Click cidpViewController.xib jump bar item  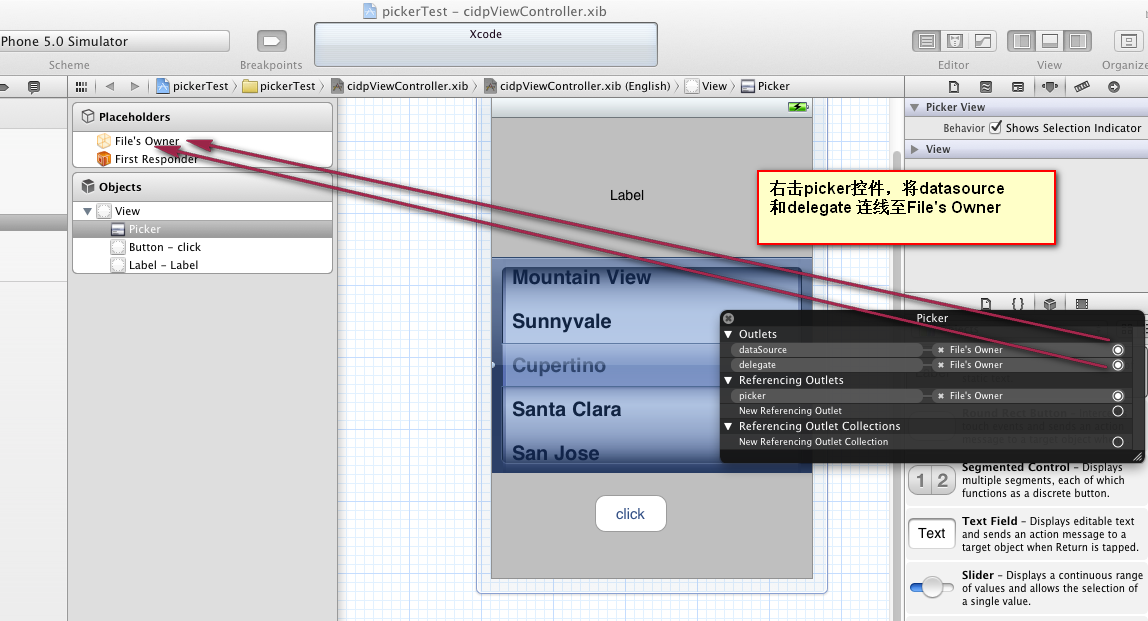[x=400, y=86]
